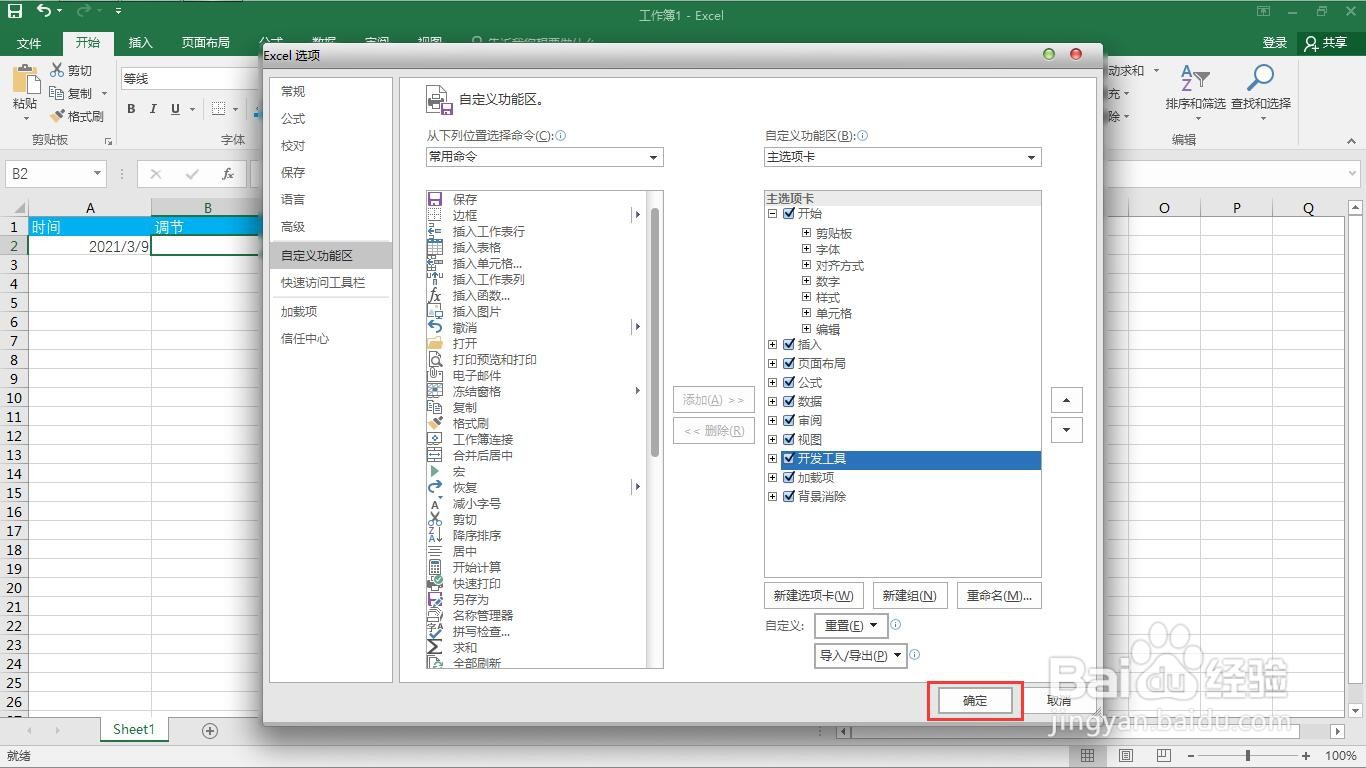Switch to Normal view icon in the status bar

[x=1088, y=756]
